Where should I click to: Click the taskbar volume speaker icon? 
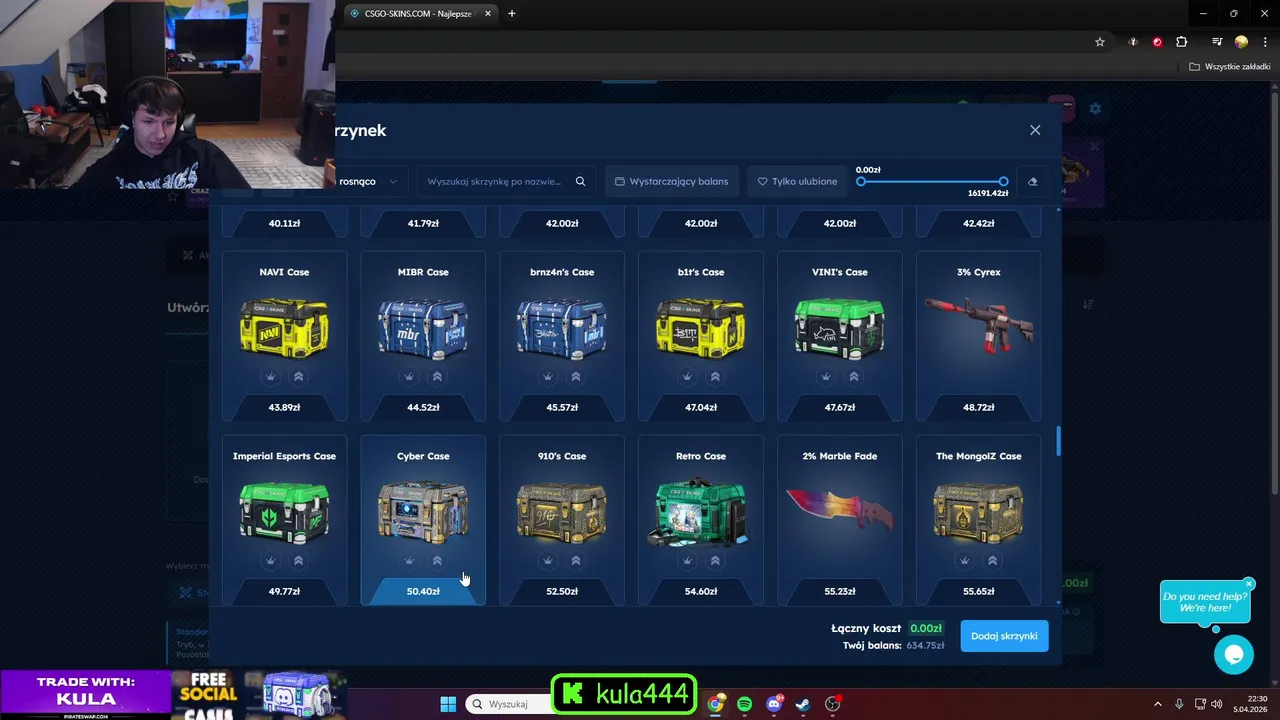[x=1216, y=704]
